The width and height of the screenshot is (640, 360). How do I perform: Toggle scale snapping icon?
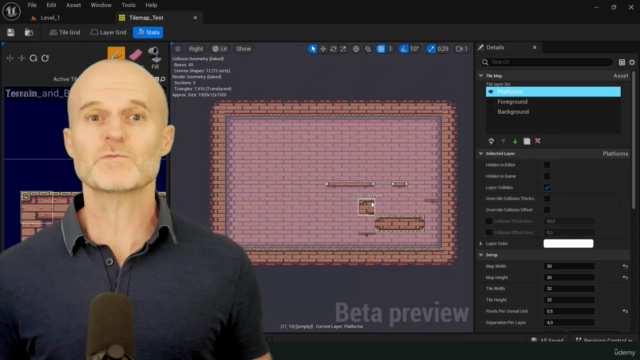pos(431,49)
